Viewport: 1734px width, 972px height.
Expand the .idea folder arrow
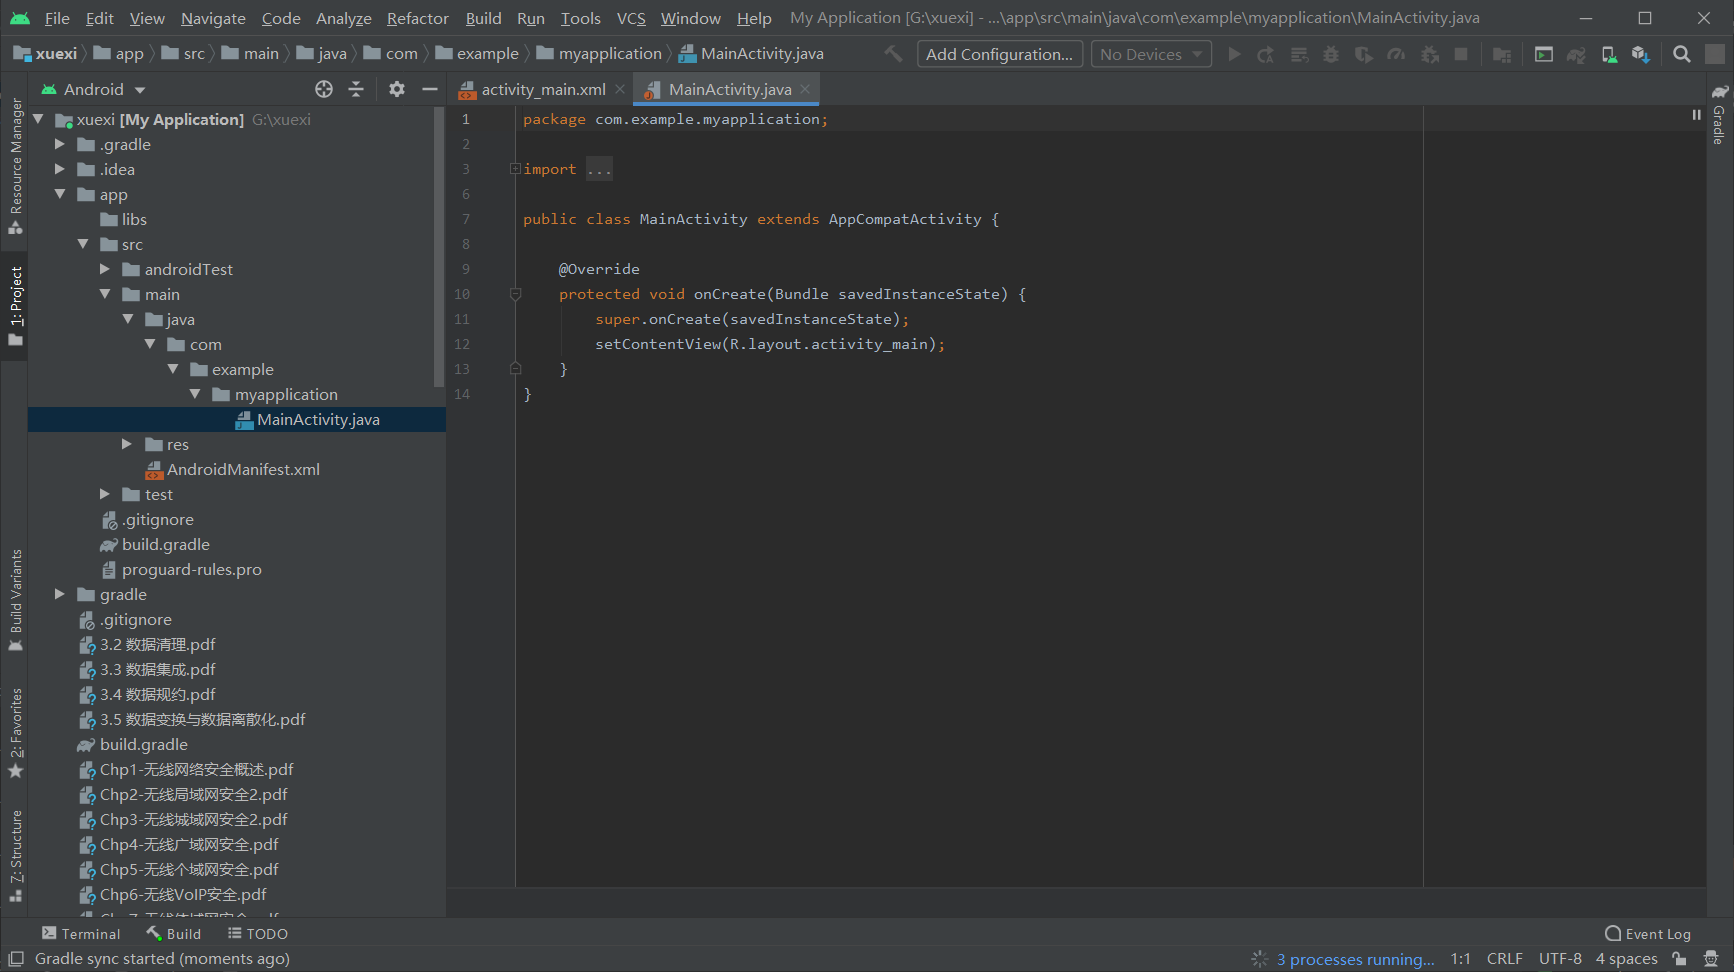pyautogui.click(x=60, y=169)
